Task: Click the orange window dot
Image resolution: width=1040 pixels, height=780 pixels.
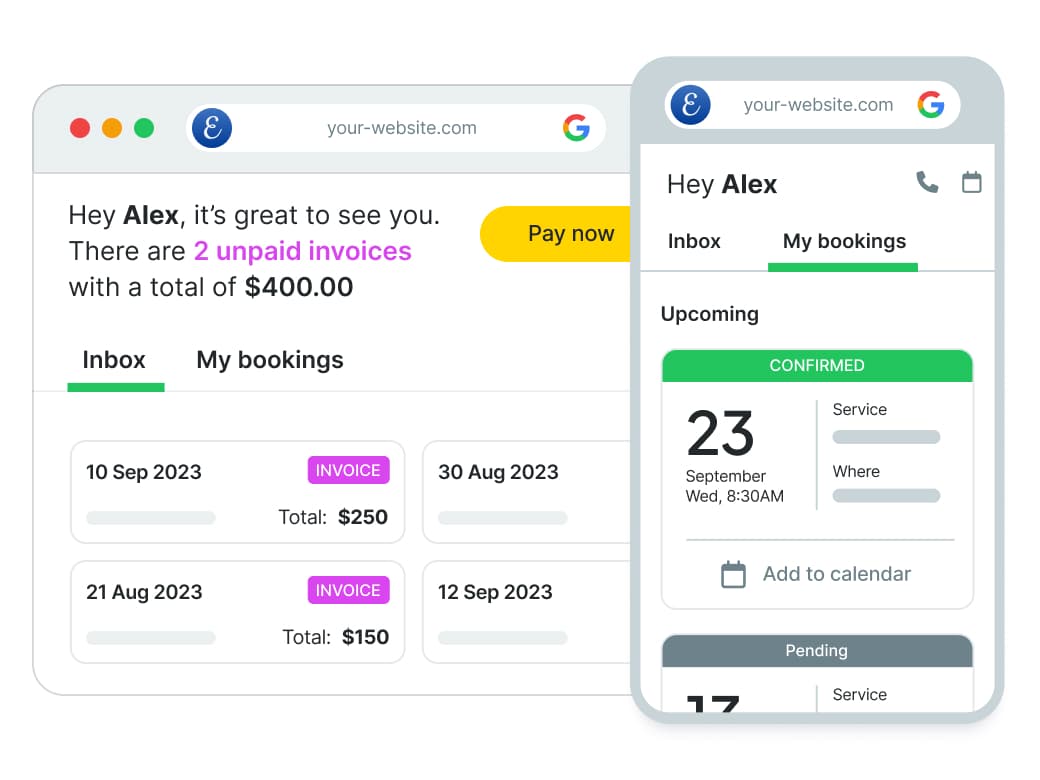Action: click(x=112, y=127)
